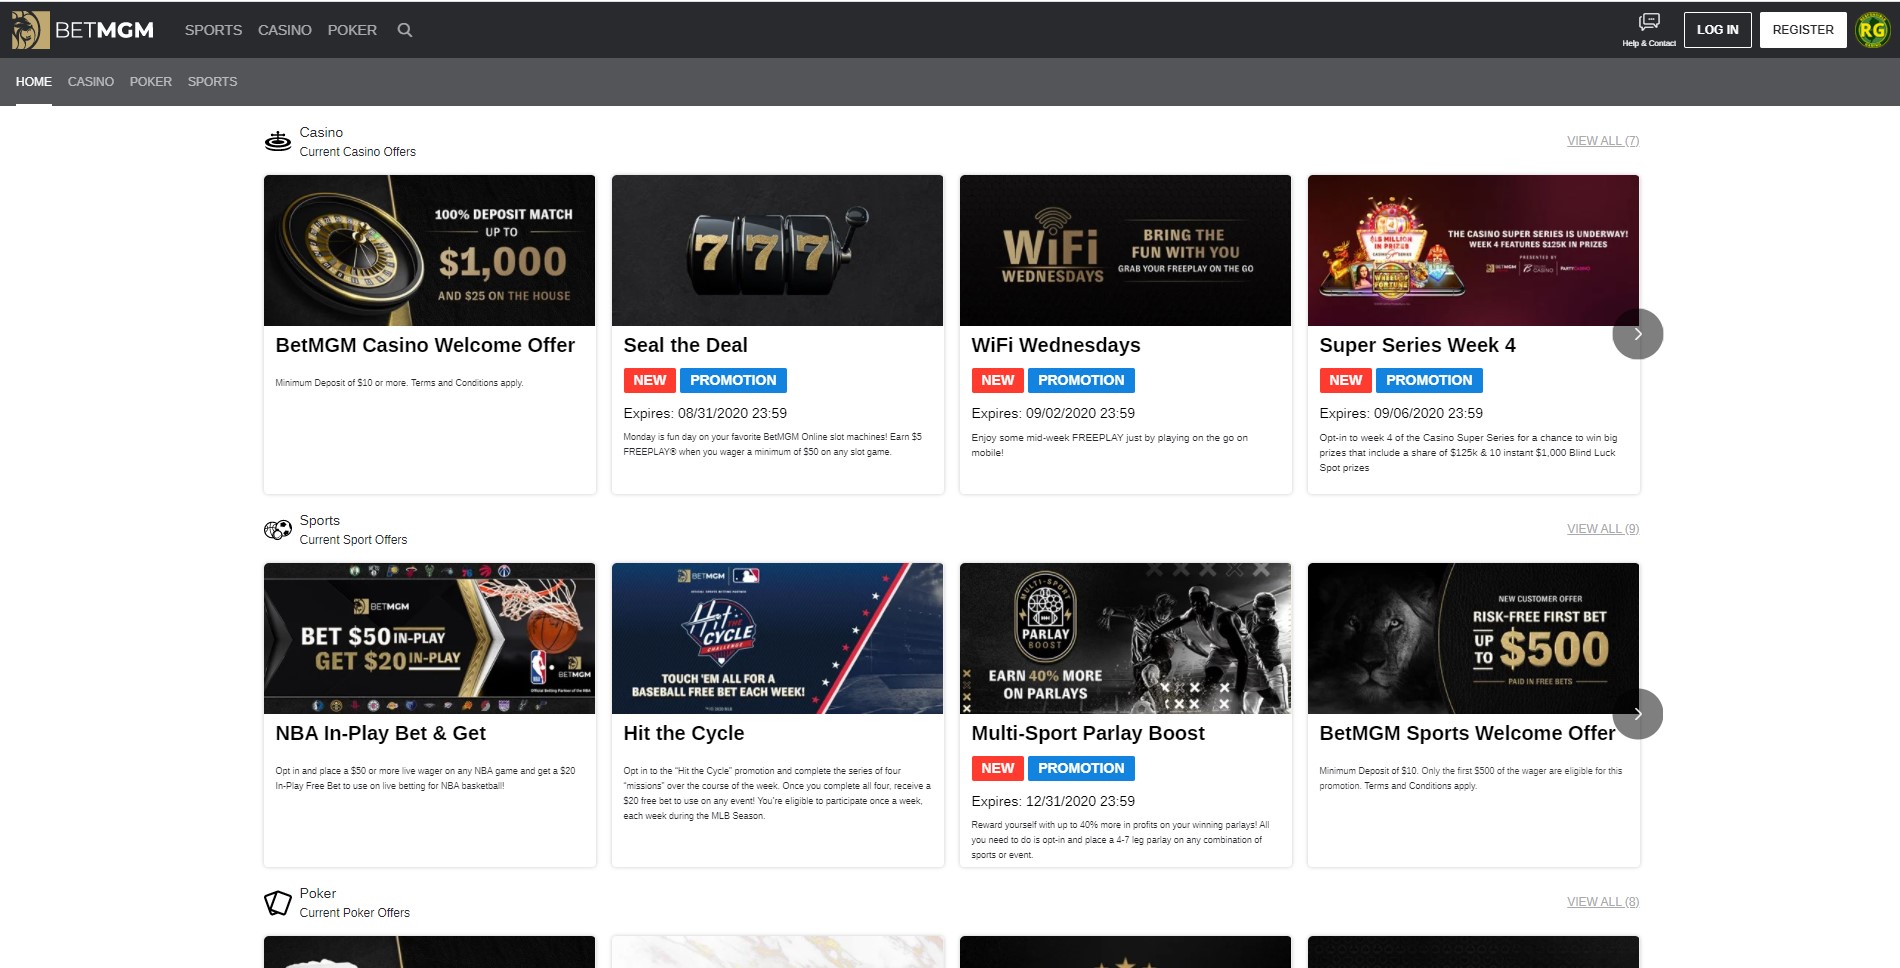Click the RG responsible gaming badge
Image resolution: width=1900 pixels, height=968 pixels.
tap(1872, 30)
